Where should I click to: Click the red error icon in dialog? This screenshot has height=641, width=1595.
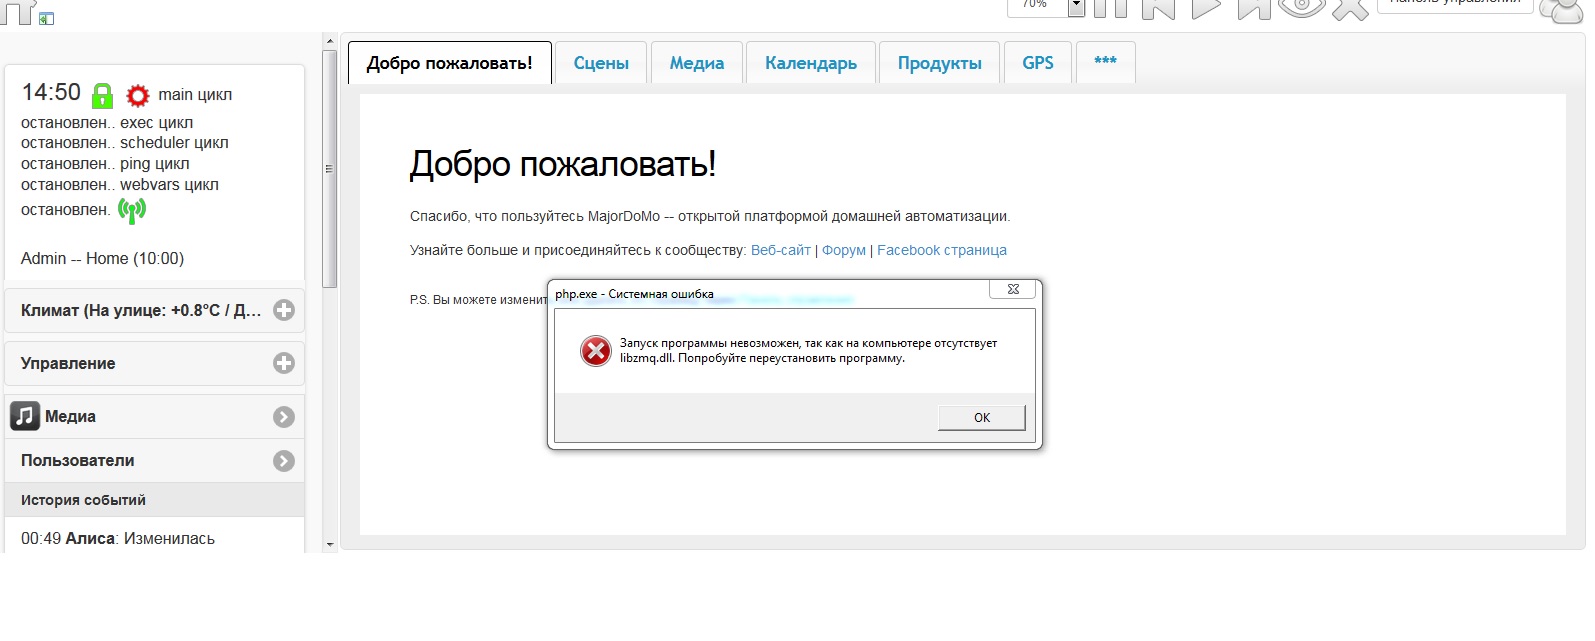click(596, 351)
